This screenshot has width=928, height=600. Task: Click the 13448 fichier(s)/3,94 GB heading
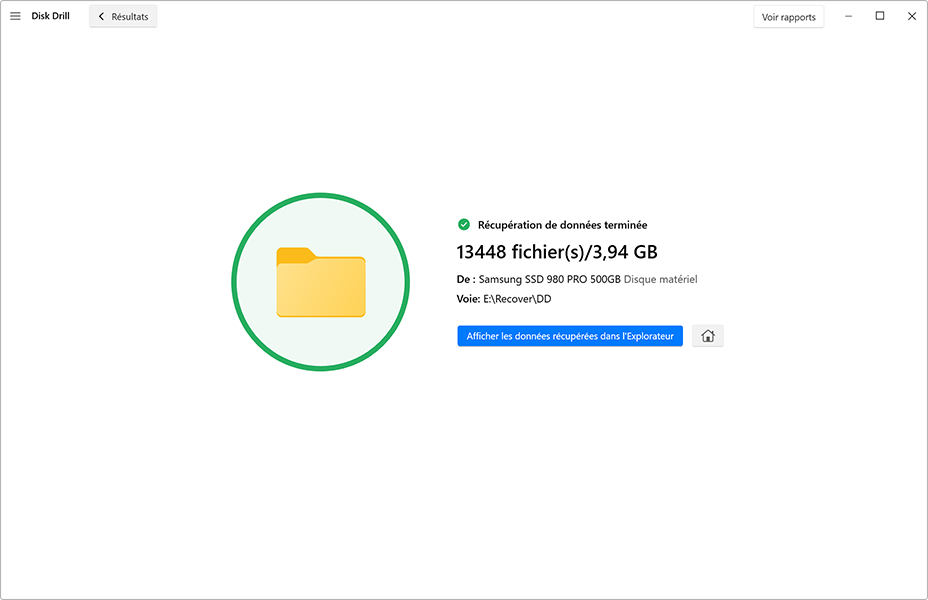[557, 252]
